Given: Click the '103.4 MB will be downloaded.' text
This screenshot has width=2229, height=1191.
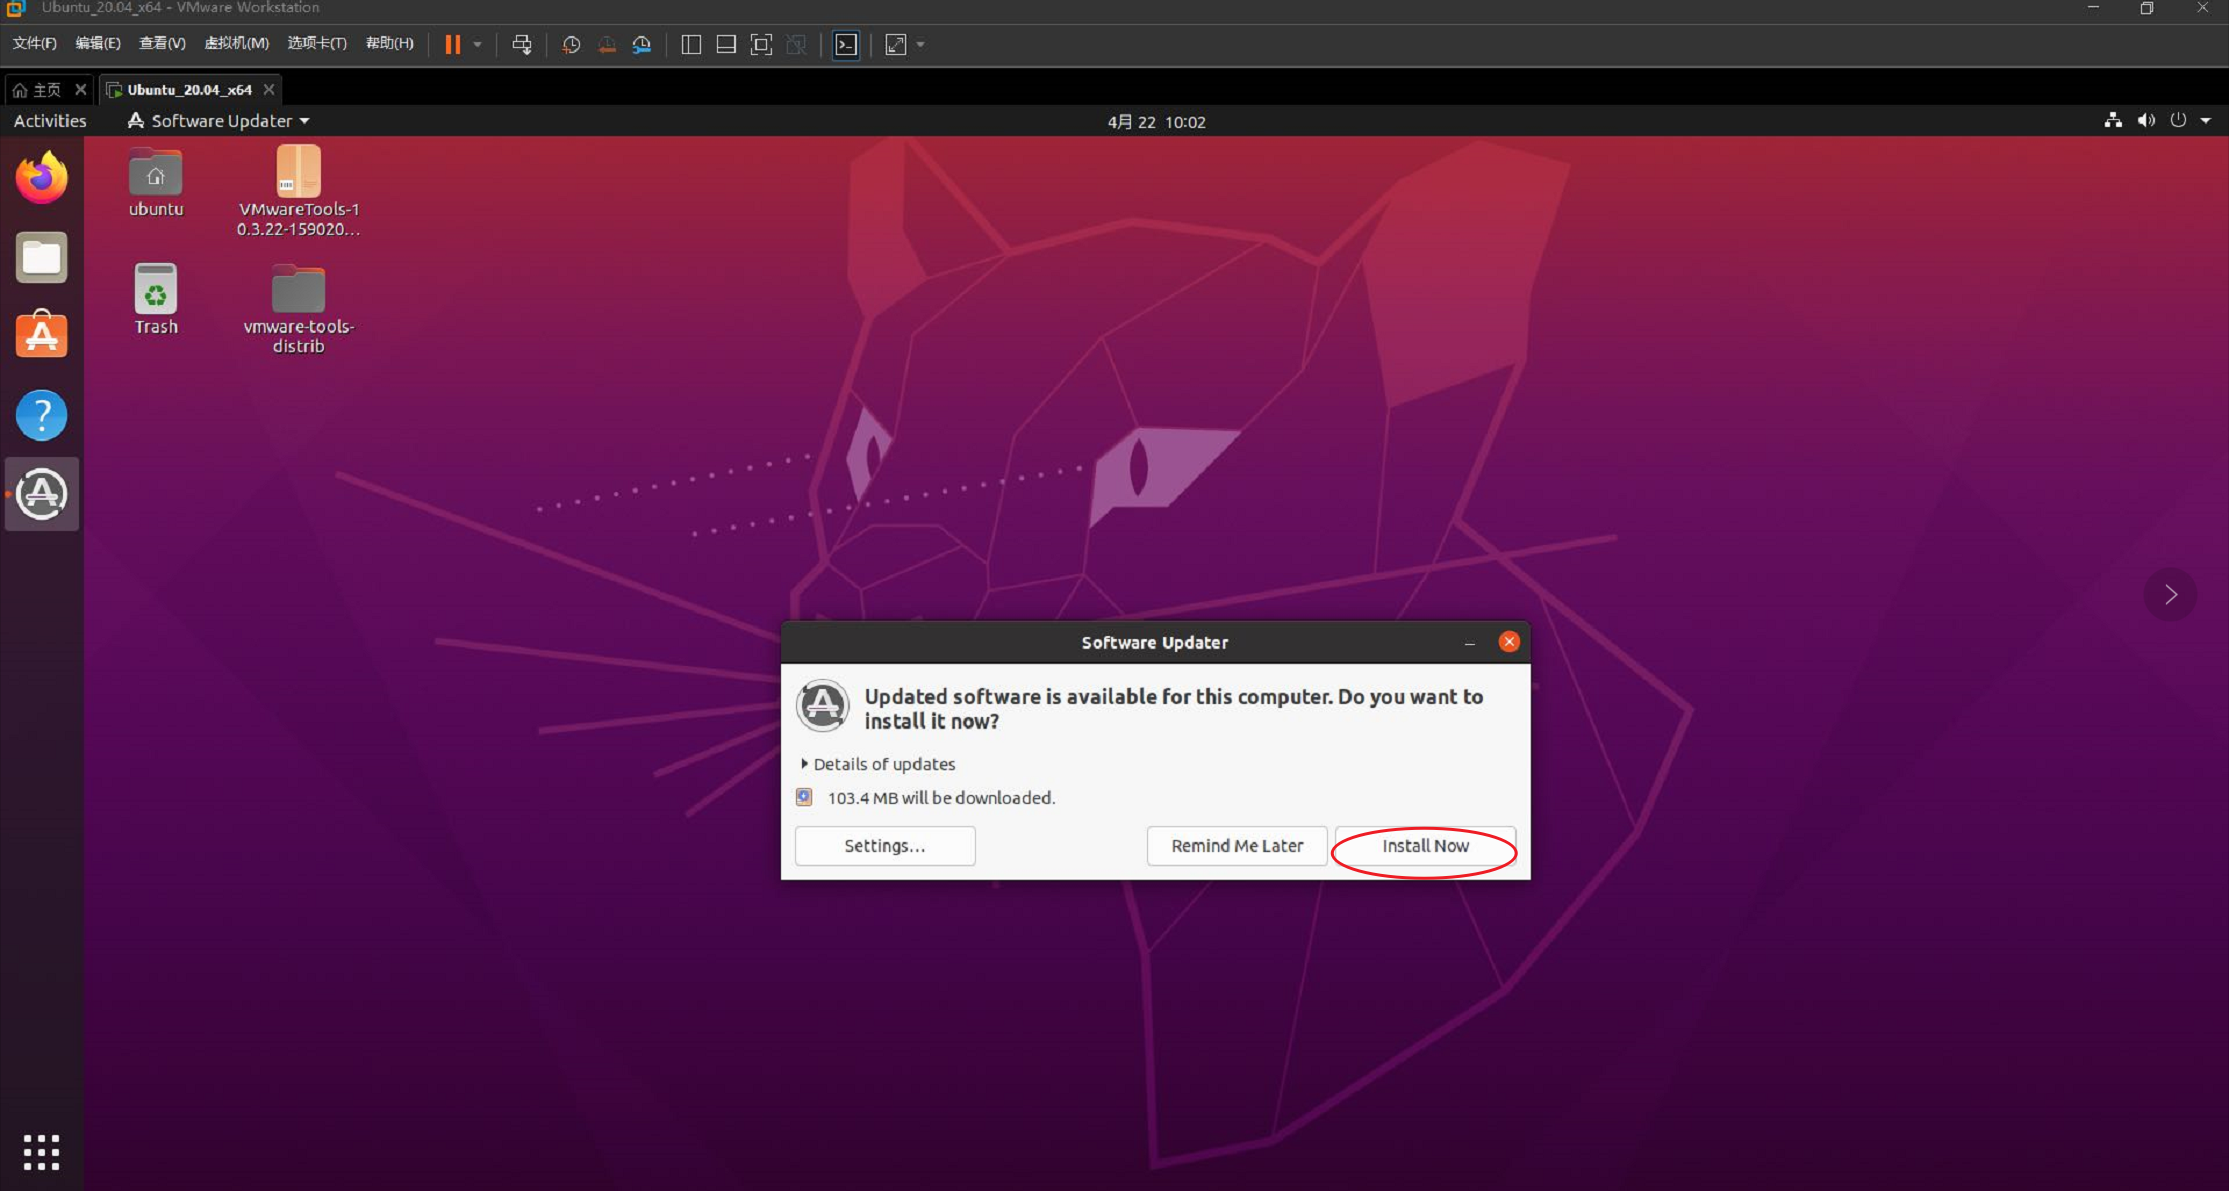Looking at the screenshot, I should 941,798.
